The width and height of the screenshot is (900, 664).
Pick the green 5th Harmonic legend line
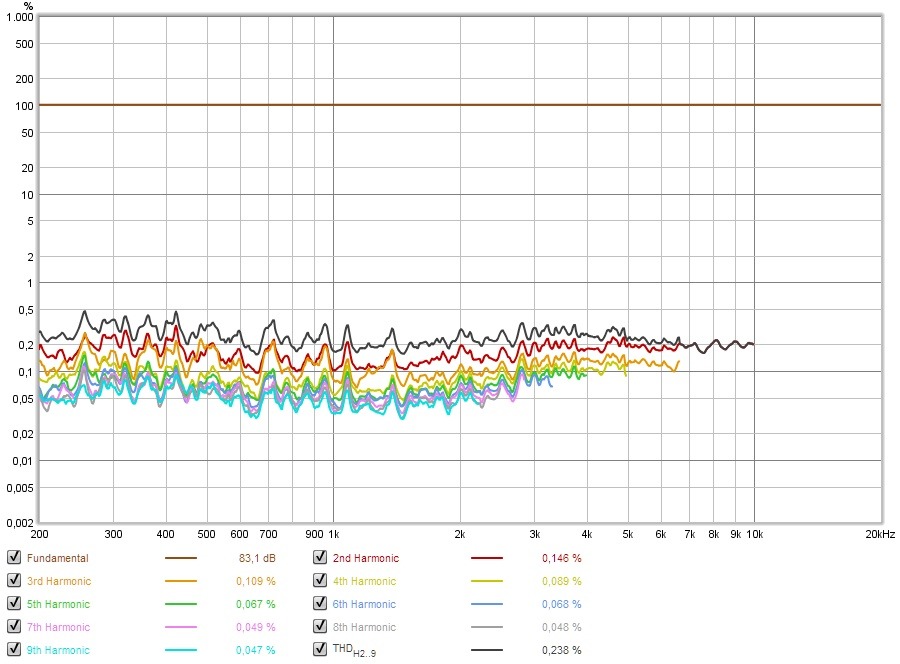[180, 605]
